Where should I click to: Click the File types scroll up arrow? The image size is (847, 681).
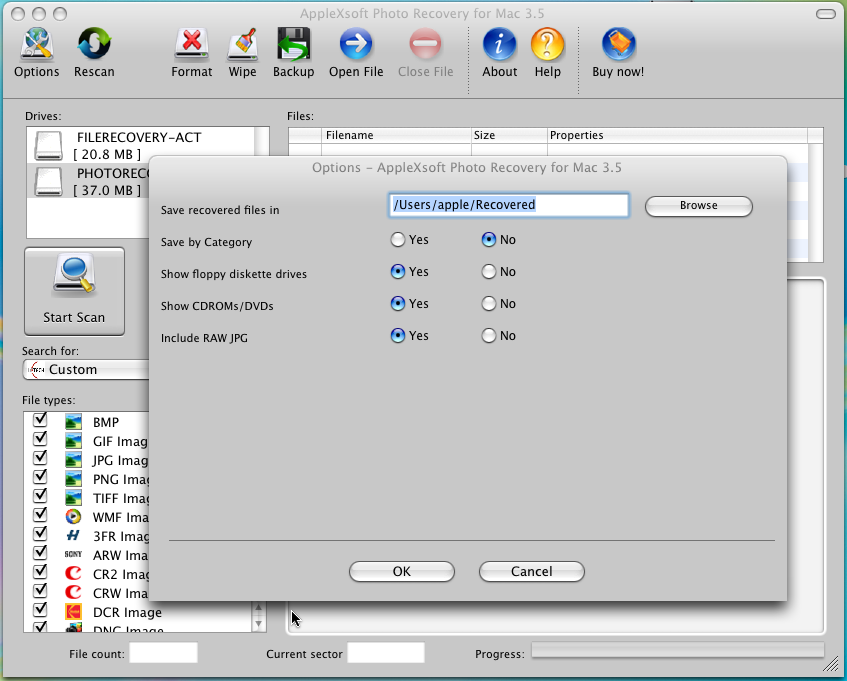pyautogui.click(x=258, y=608)
